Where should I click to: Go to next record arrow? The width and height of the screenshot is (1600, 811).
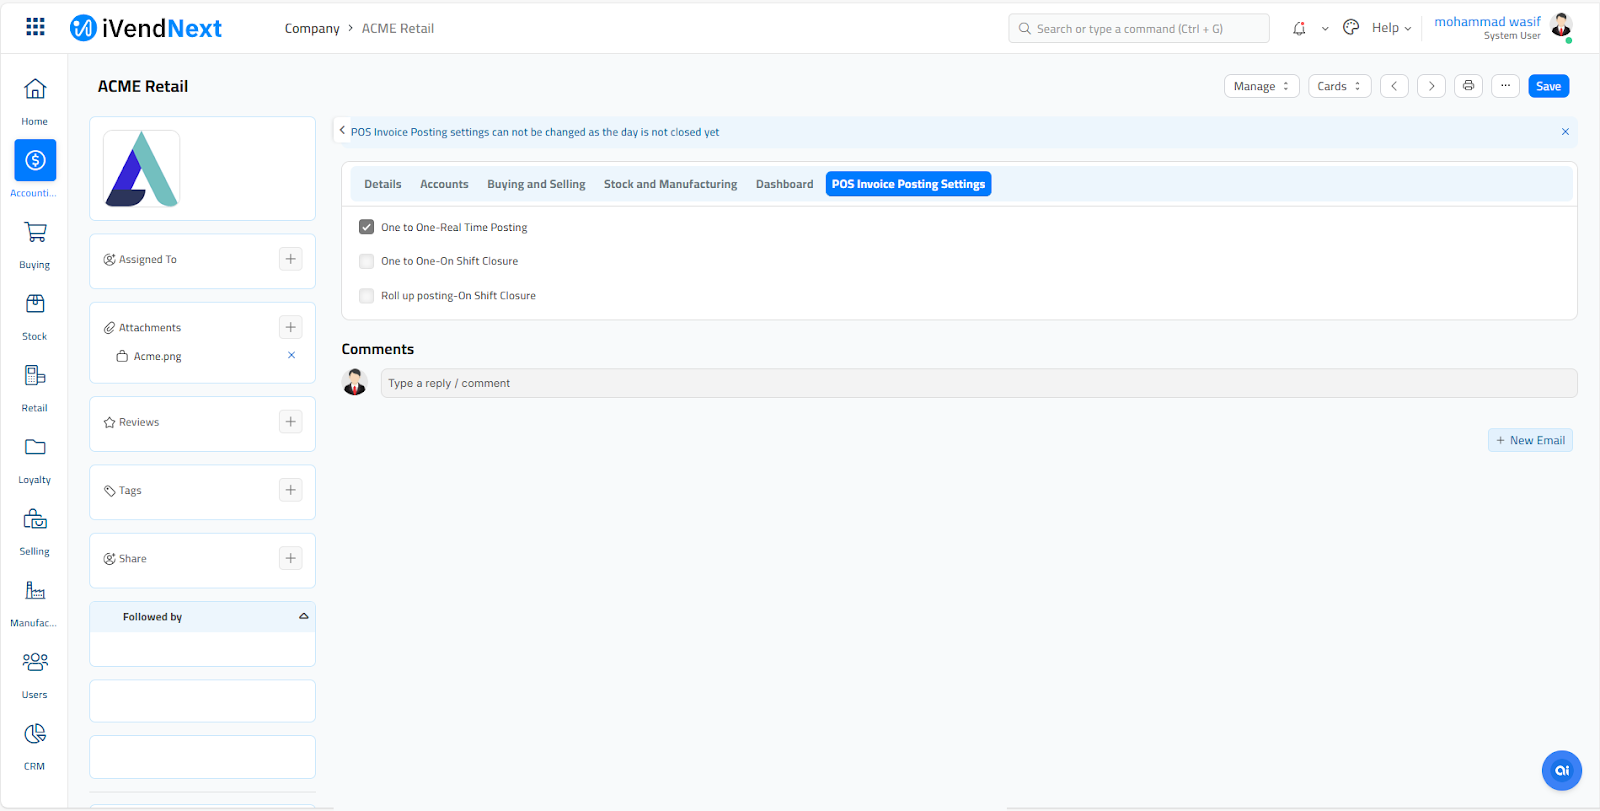click(1431, 86)
